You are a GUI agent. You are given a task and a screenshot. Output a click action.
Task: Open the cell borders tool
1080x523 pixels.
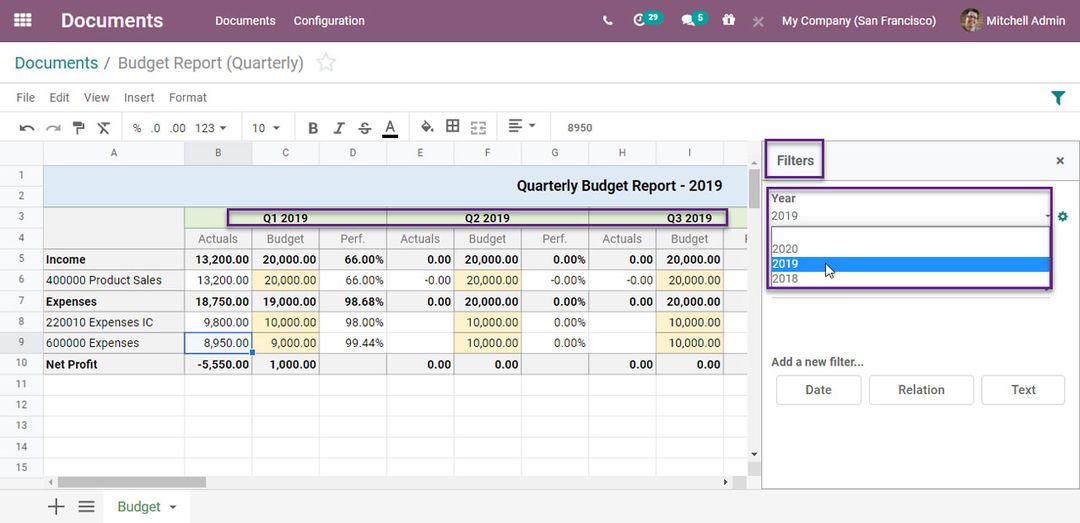coord(453,127)
